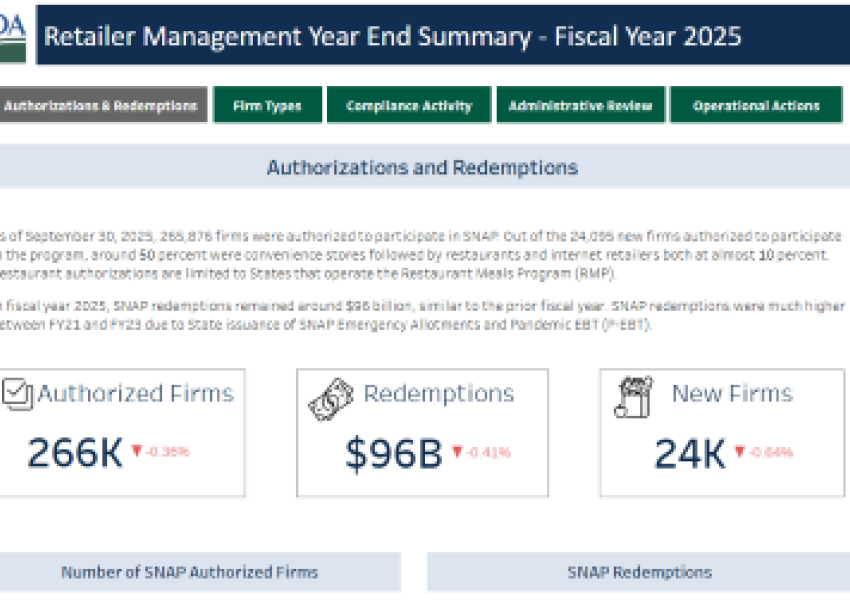Screen dimensions: 850x600
Task: Switch to the Firm Types tab
Action: point(267,105)
